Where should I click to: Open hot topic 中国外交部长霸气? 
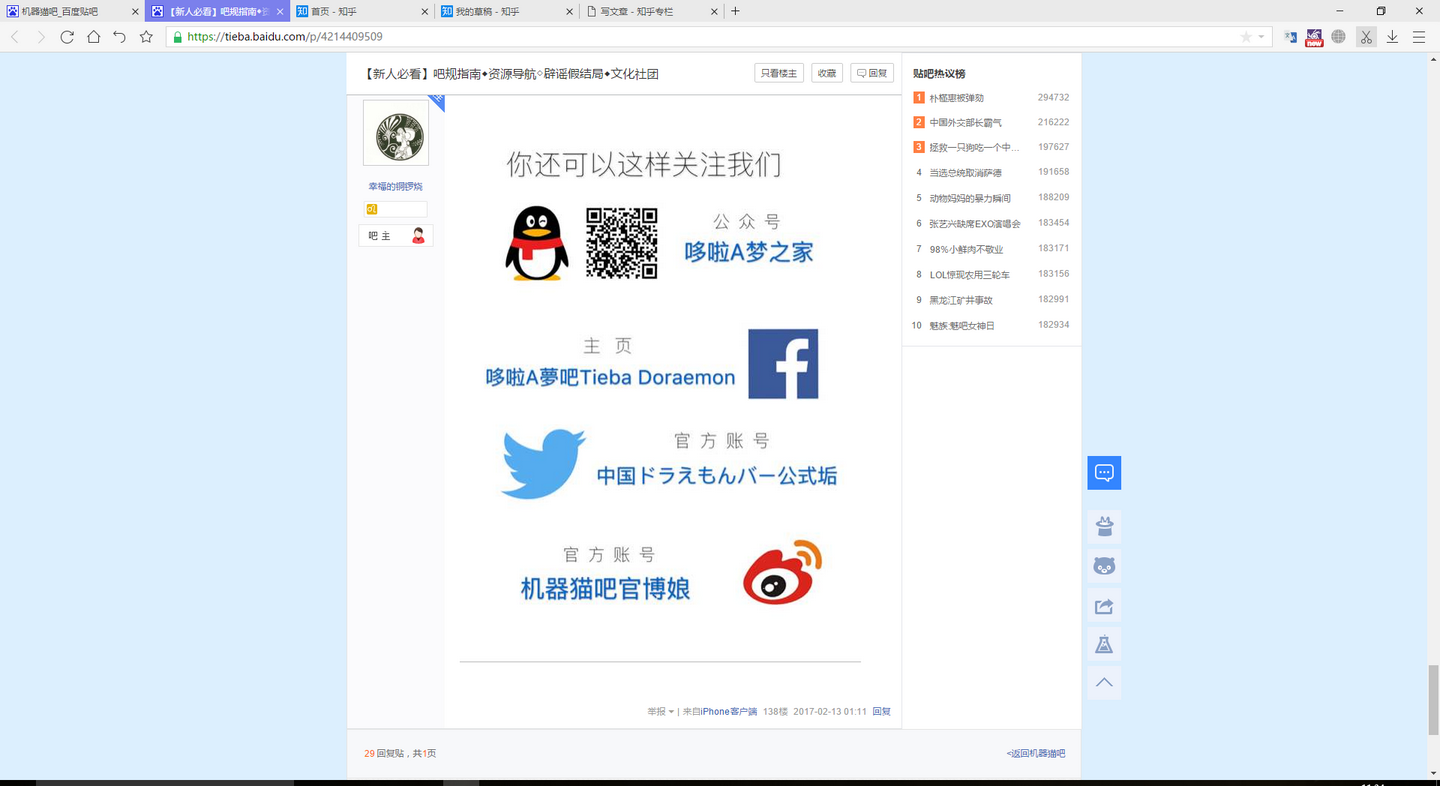coord(965,123)
